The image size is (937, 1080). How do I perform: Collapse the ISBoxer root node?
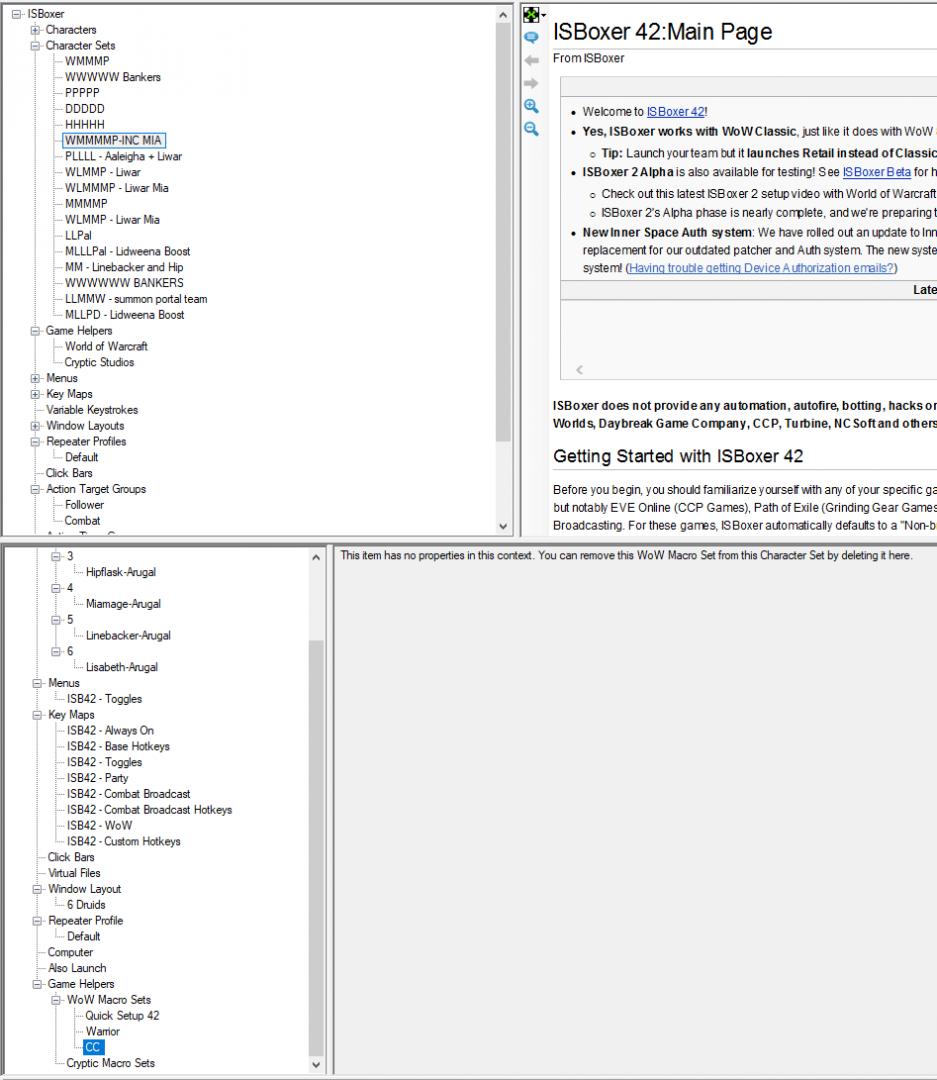pyautogui.click(x=17, y=14)
